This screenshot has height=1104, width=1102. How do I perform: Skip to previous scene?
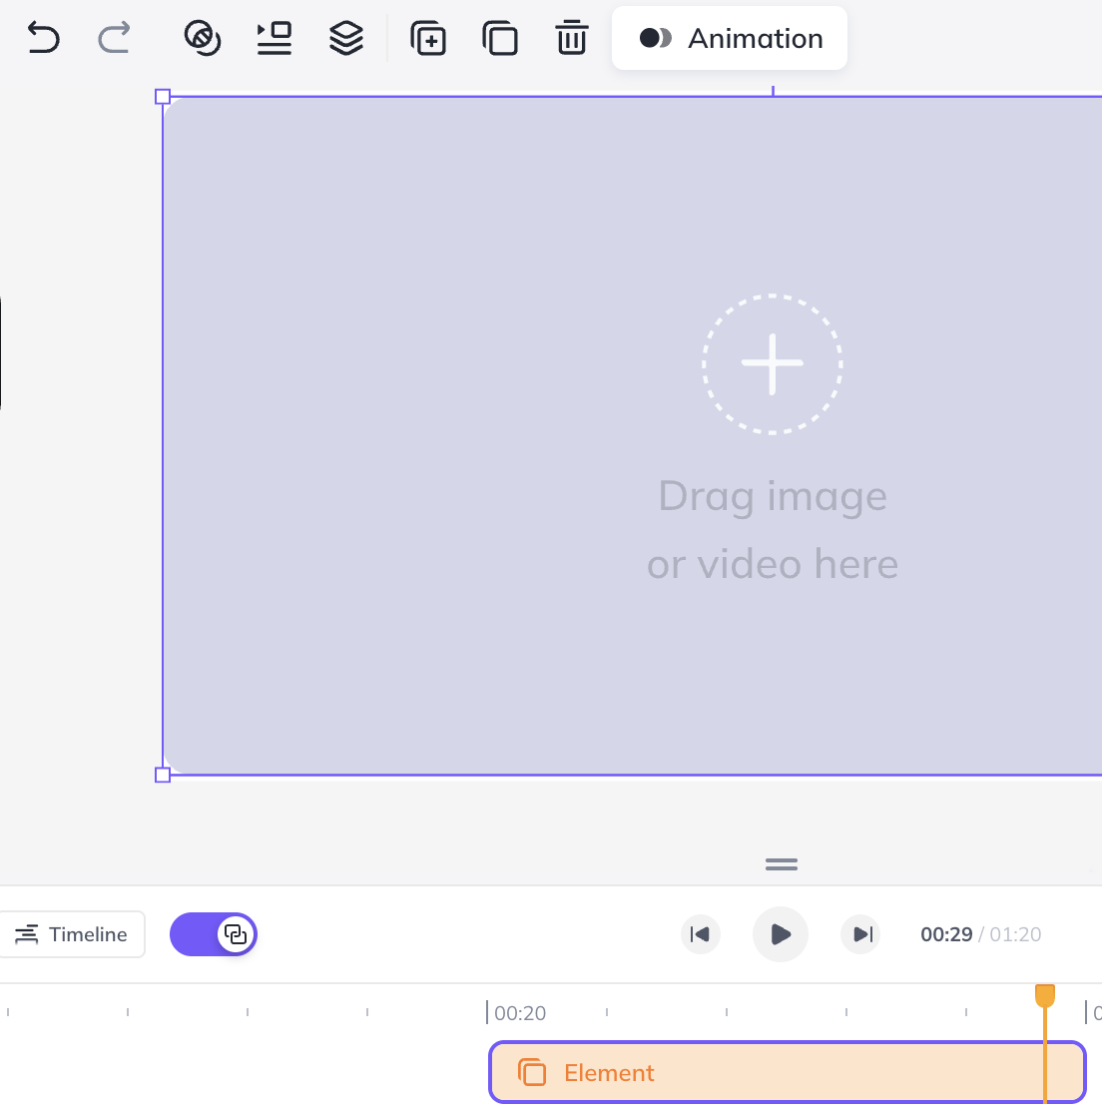tap(701, 934)
